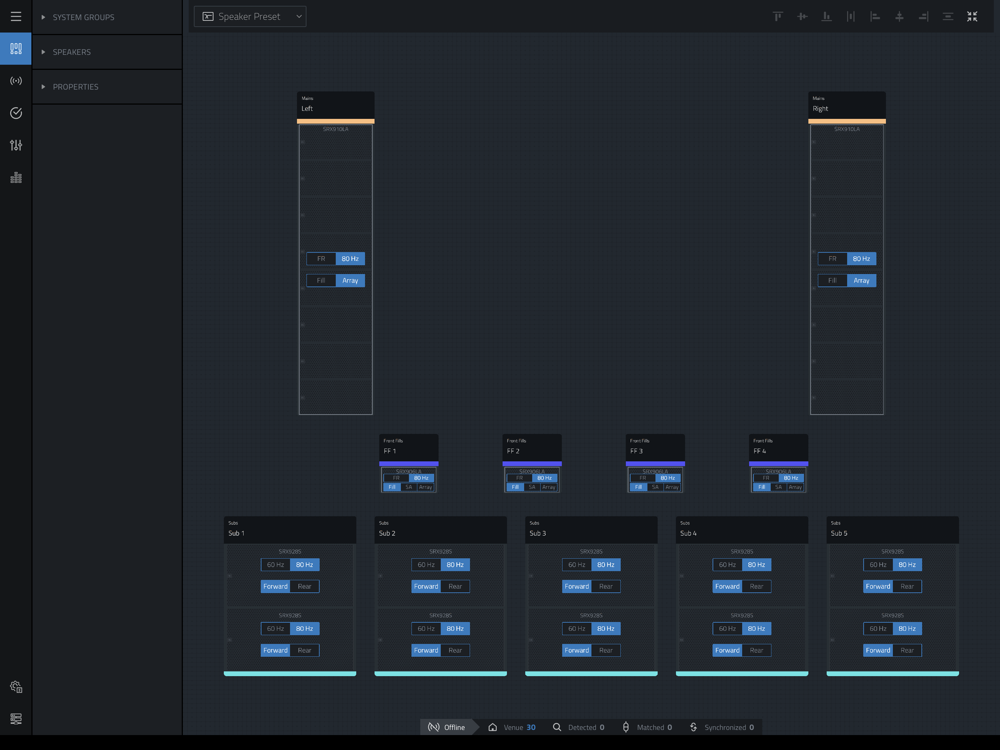Screen dimensions: 1000x750
Task: Click the Venue 30 status text
Action: [x=520, y=727]
